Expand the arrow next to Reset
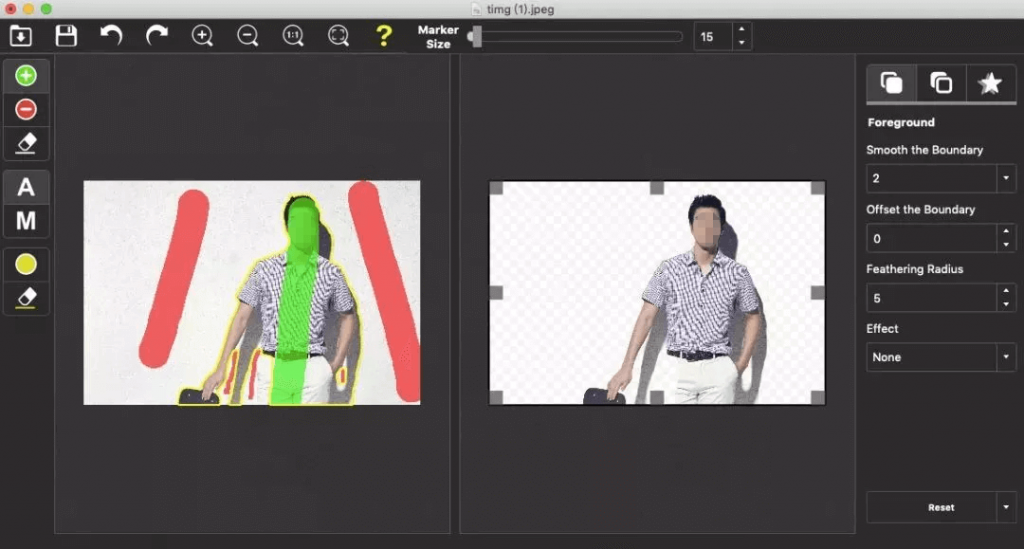Viewport: 1024px width, 549px height. coord(1006,507)
